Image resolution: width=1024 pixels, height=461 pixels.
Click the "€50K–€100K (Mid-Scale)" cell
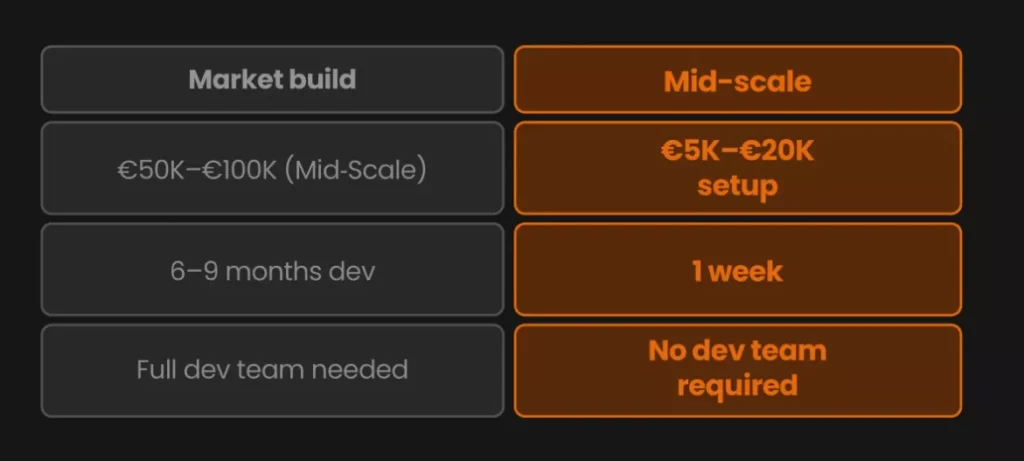click(x=272, y=168)
